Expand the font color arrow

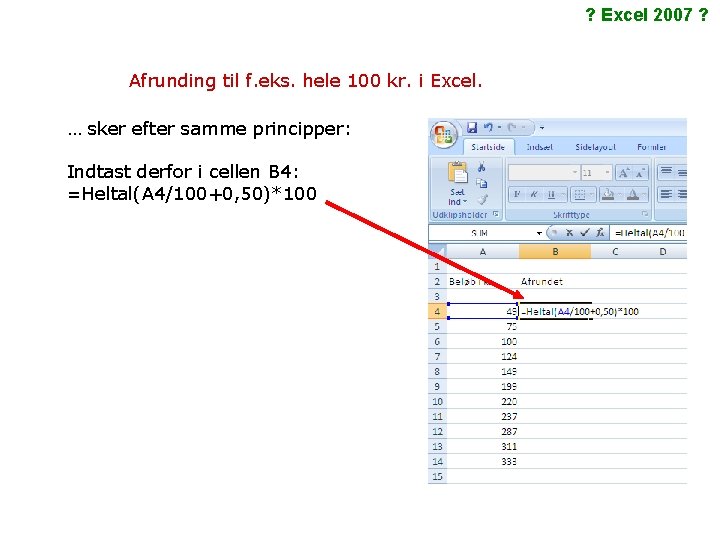644,195
